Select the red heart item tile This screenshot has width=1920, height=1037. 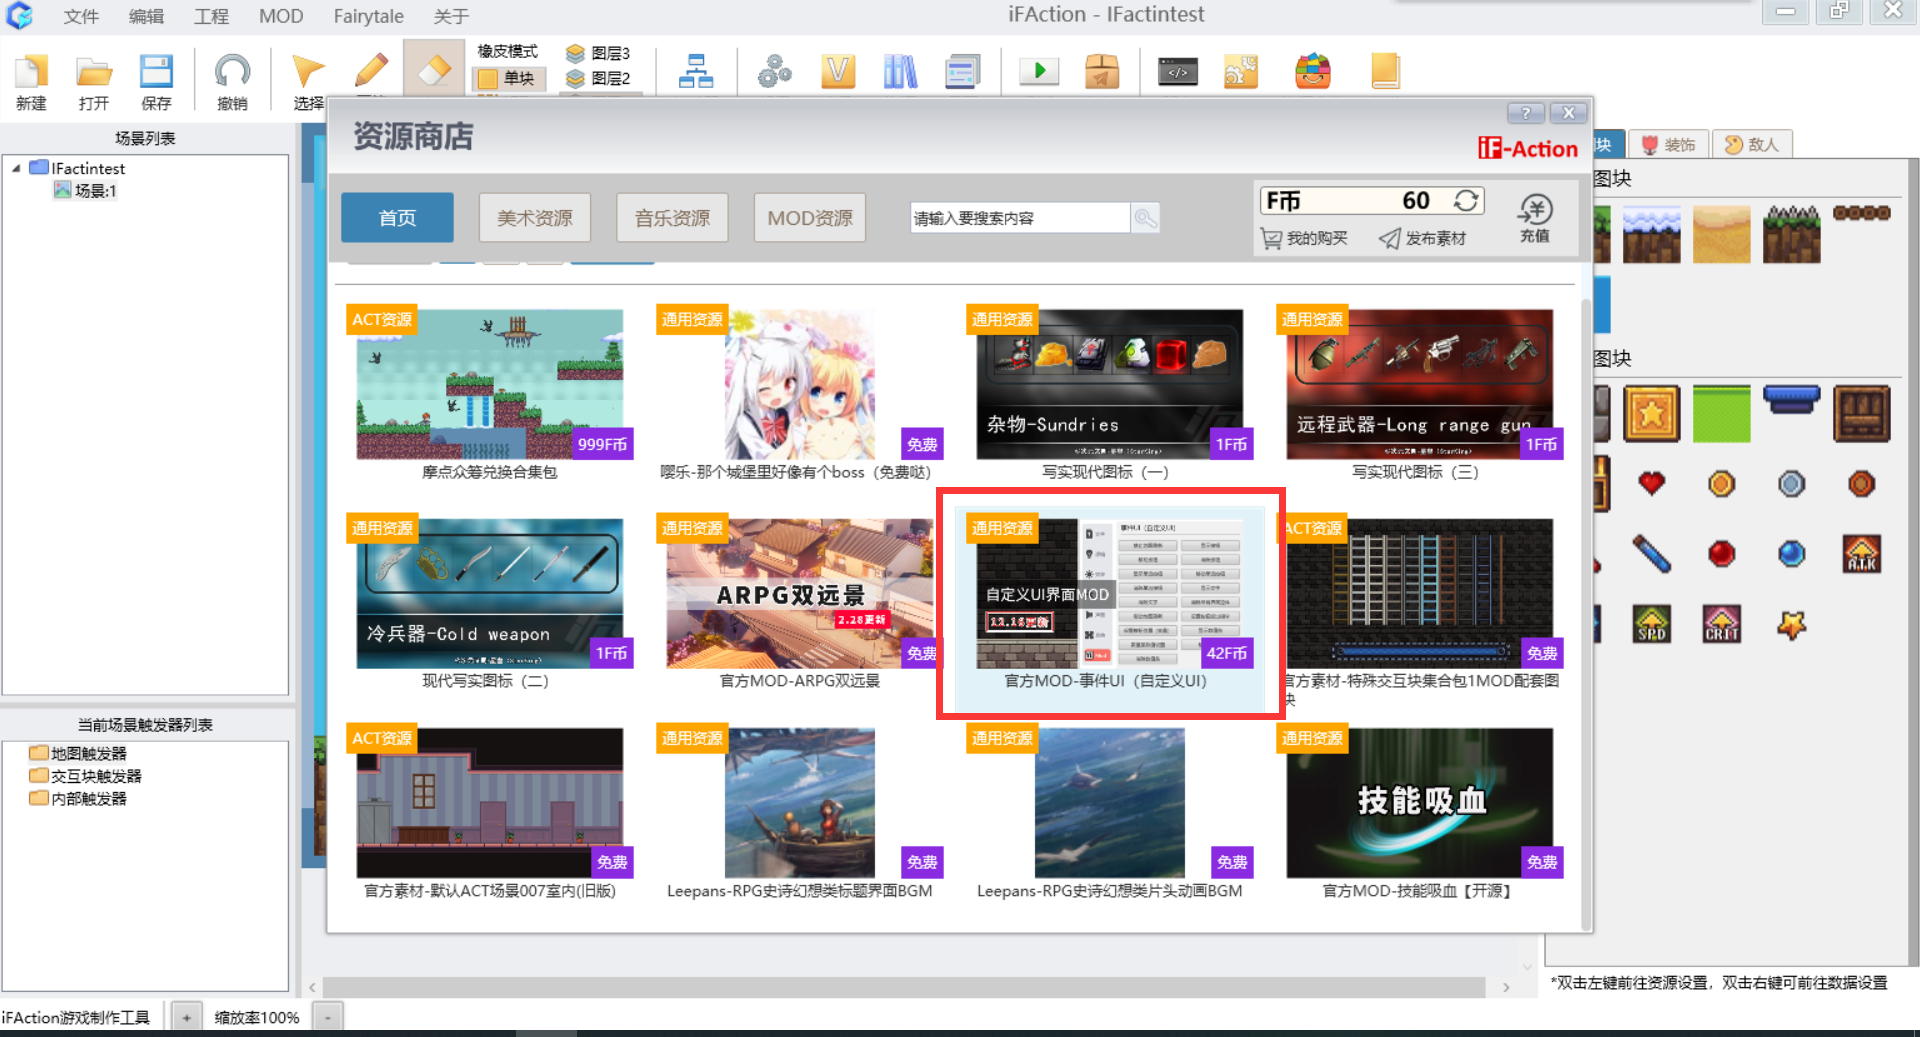(1651, 484)
